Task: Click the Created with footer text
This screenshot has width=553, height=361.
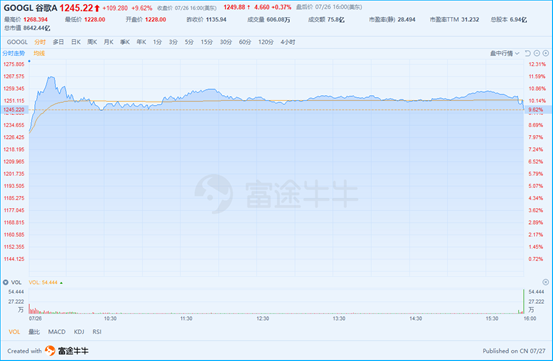Action: coord(24,351)
